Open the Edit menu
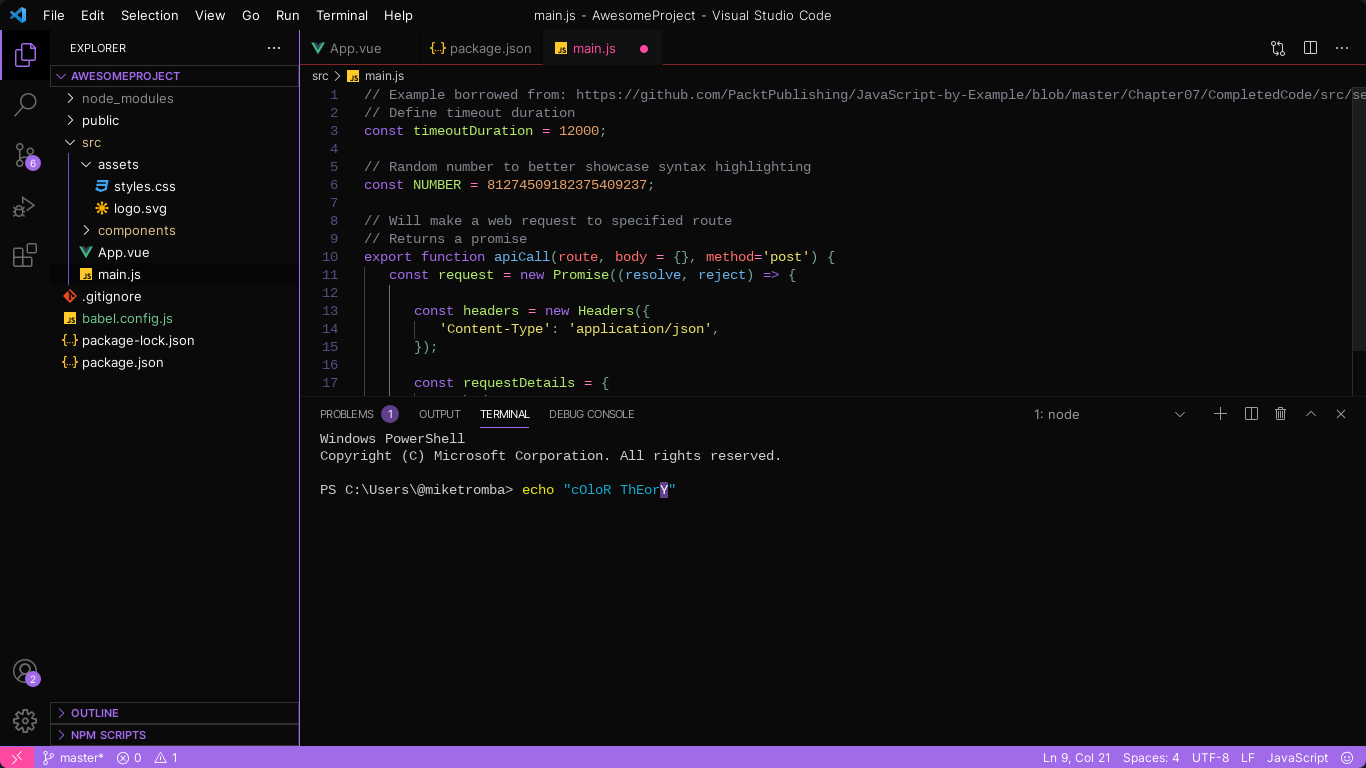The width and height of the screenshot is (1366, 768). [x=93, y=15]
